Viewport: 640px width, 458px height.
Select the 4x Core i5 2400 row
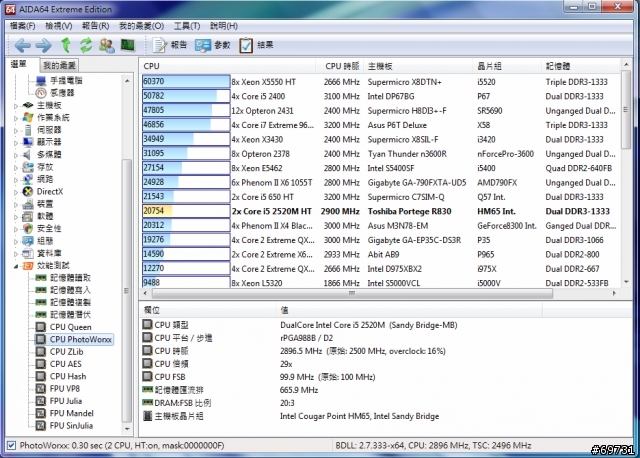(x=380, y=96)
